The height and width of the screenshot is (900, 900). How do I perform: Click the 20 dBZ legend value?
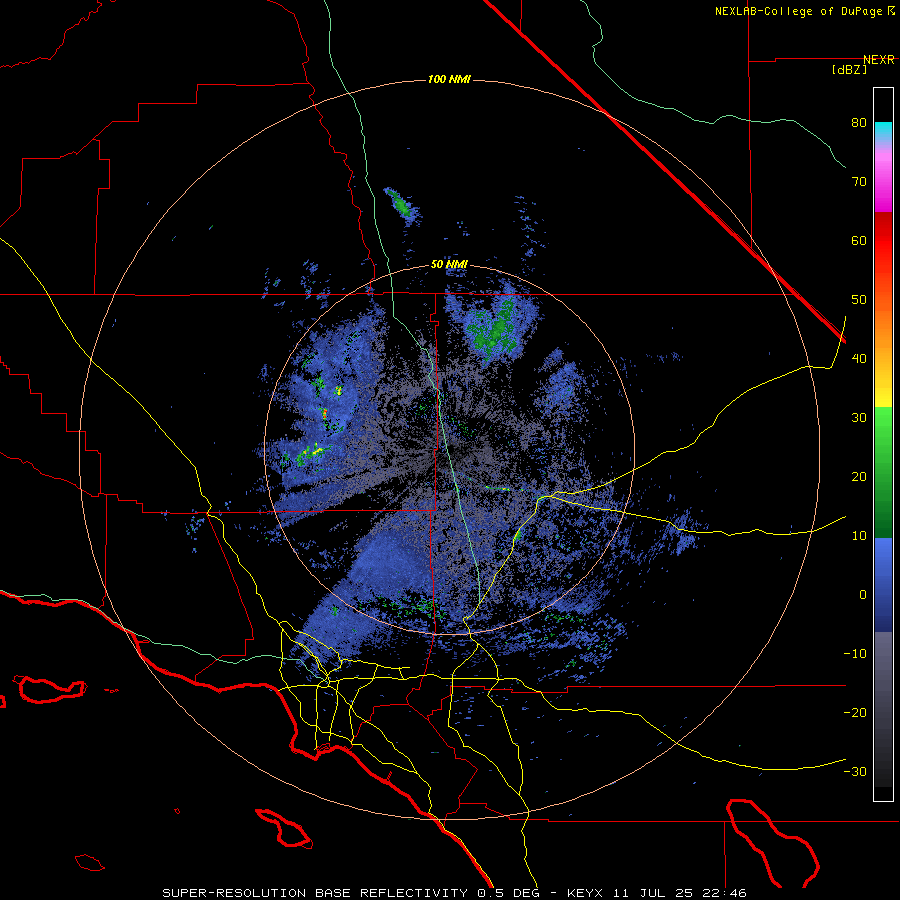click(859, 477)
